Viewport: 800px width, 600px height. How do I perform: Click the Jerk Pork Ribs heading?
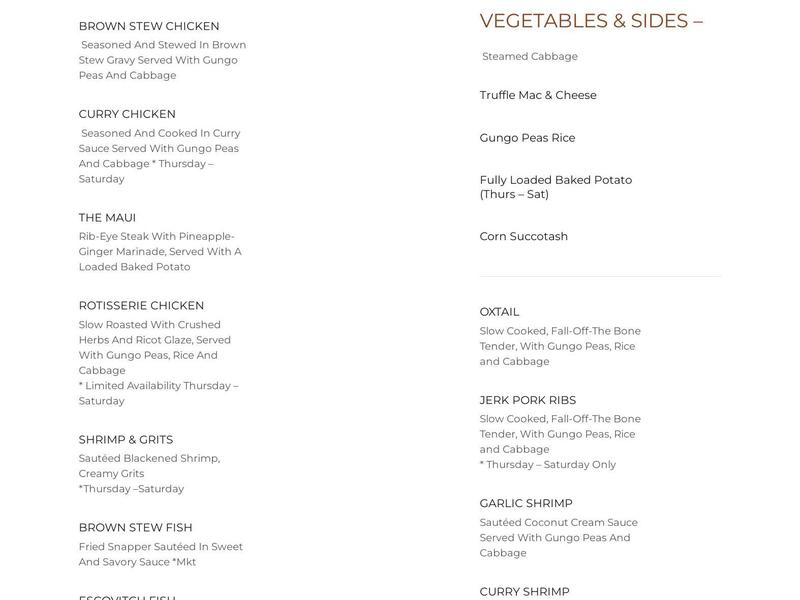pos(528,400)
